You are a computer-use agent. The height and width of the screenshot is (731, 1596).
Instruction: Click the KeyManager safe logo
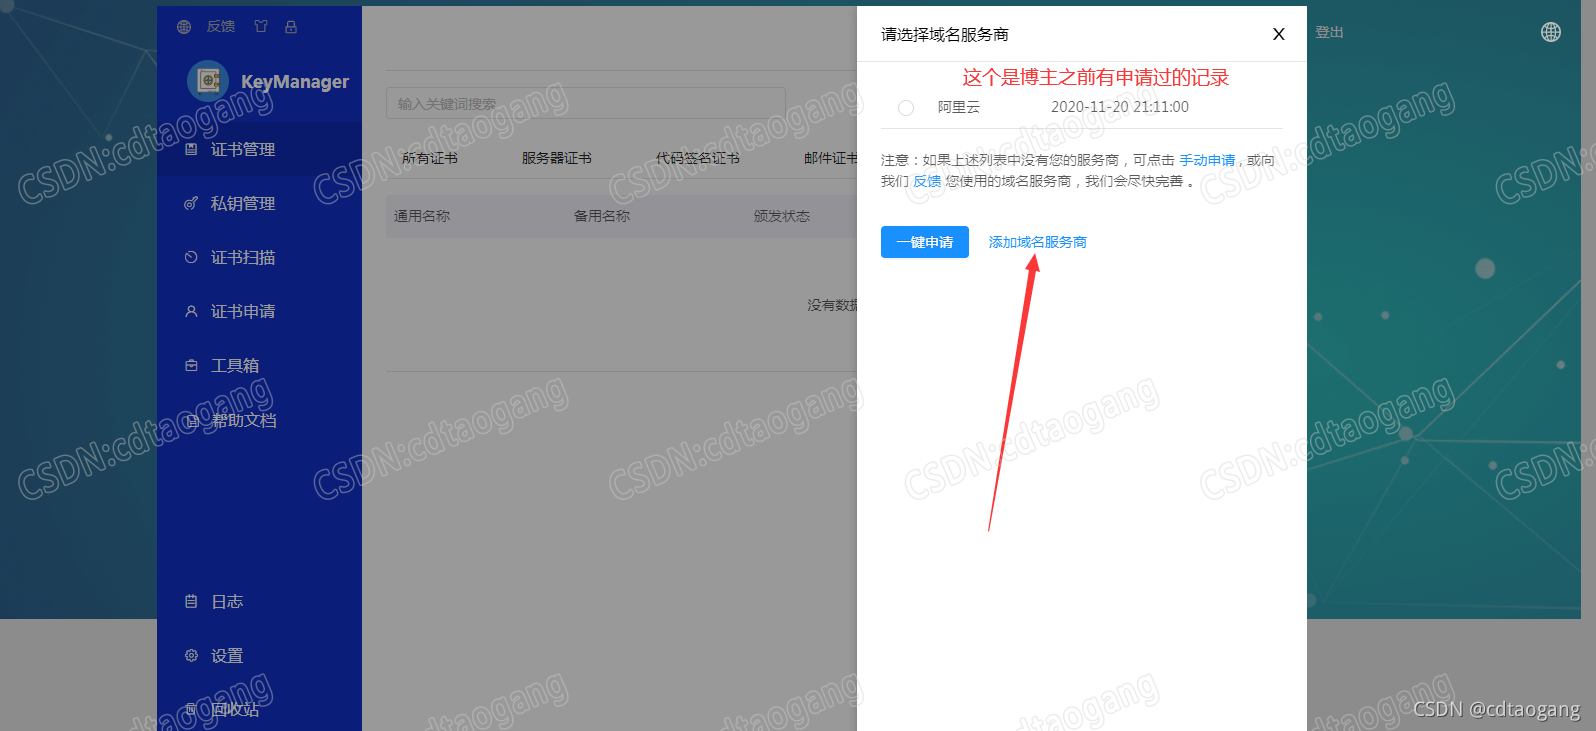[x=208, y=81]
